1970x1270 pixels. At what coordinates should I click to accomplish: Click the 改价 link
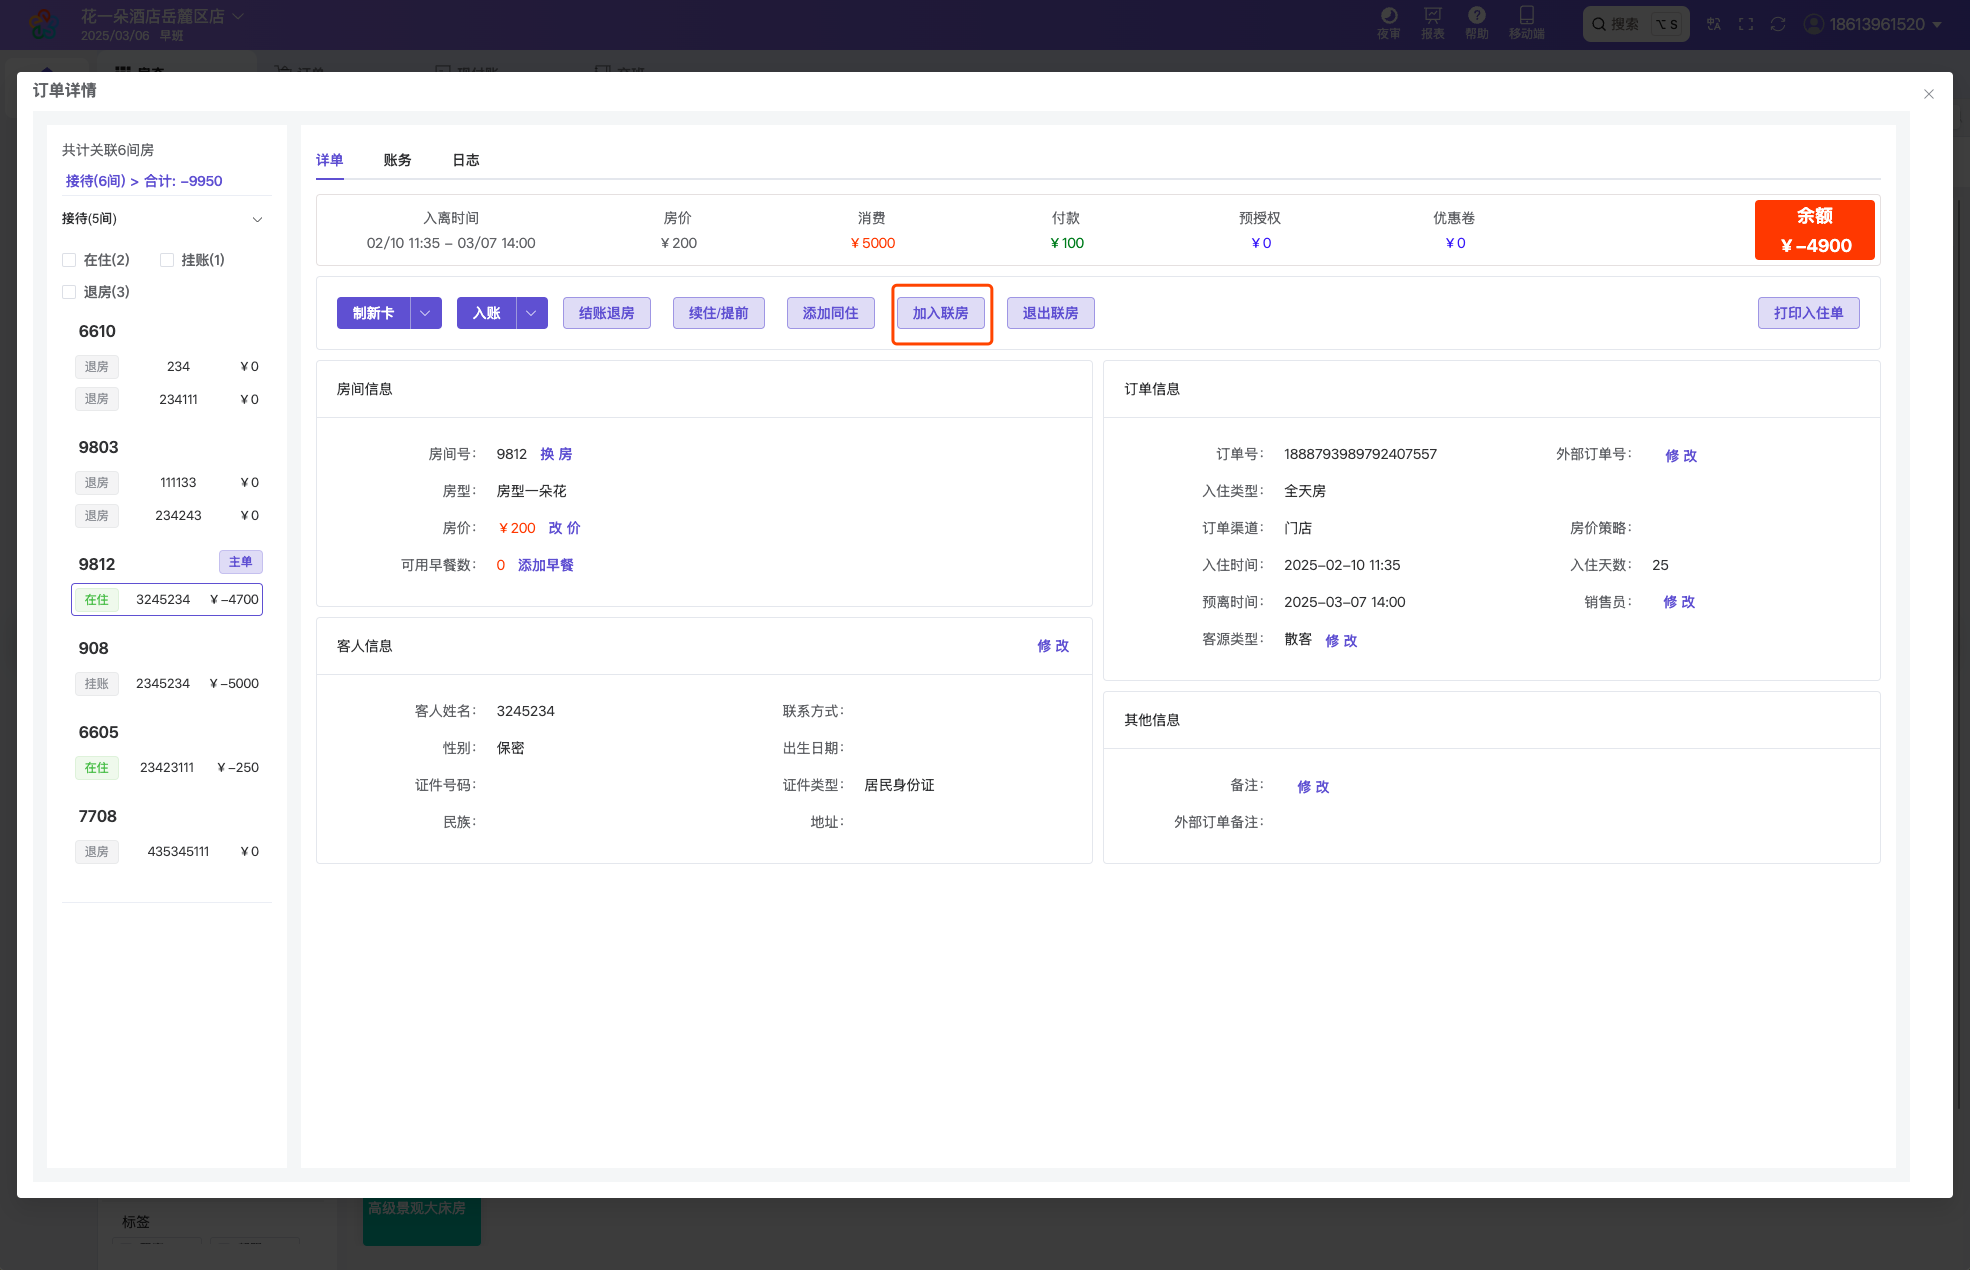[564, 528]
